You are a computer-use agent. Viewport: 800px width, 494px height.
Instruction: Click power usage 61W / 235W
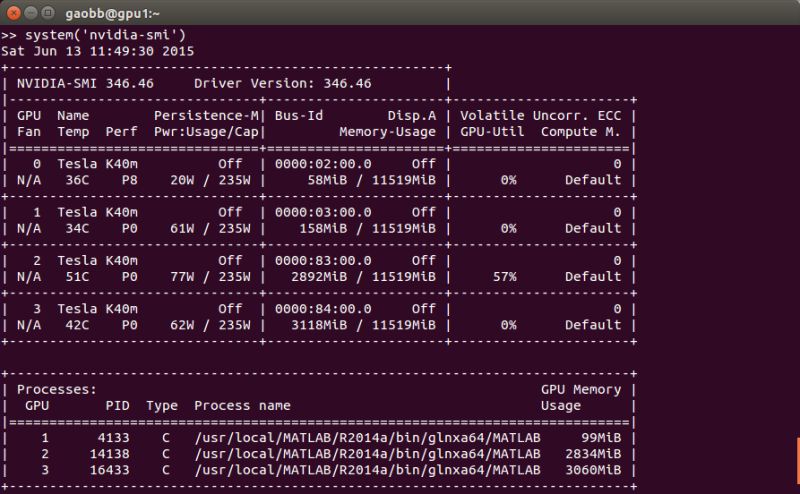pos(210,229)
